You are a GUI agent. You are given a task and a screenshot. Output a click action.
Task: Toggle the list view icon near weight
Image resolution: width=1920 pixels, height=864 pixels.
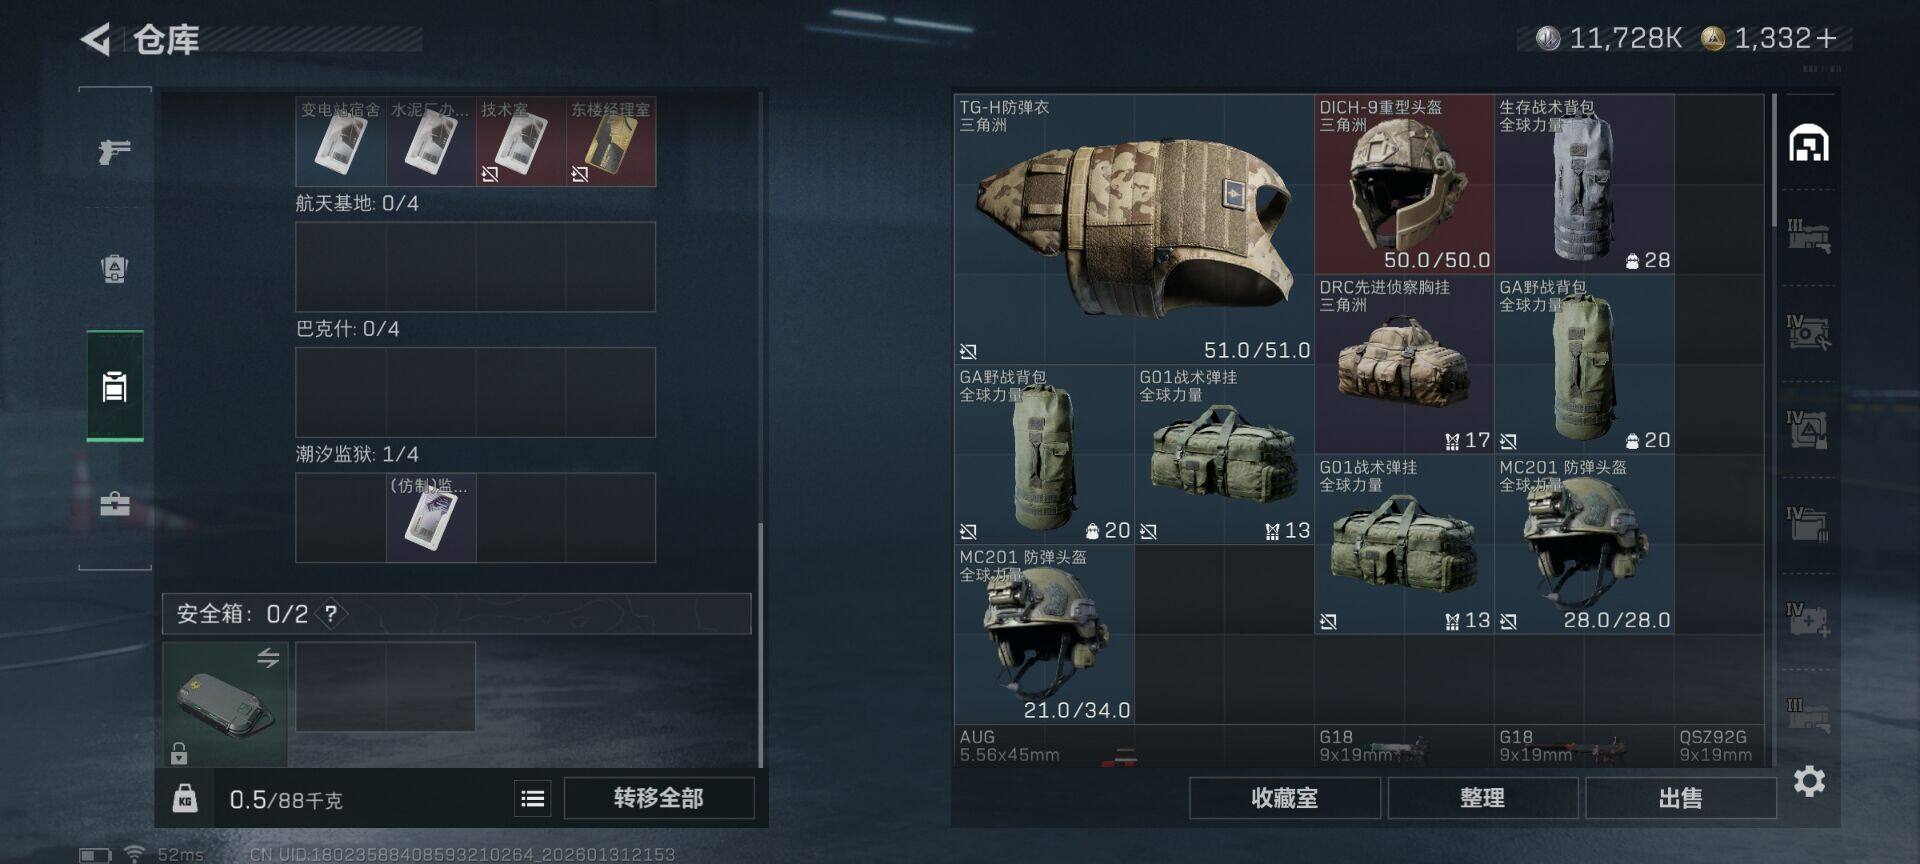pyautogui.click(x=533, y=798)
